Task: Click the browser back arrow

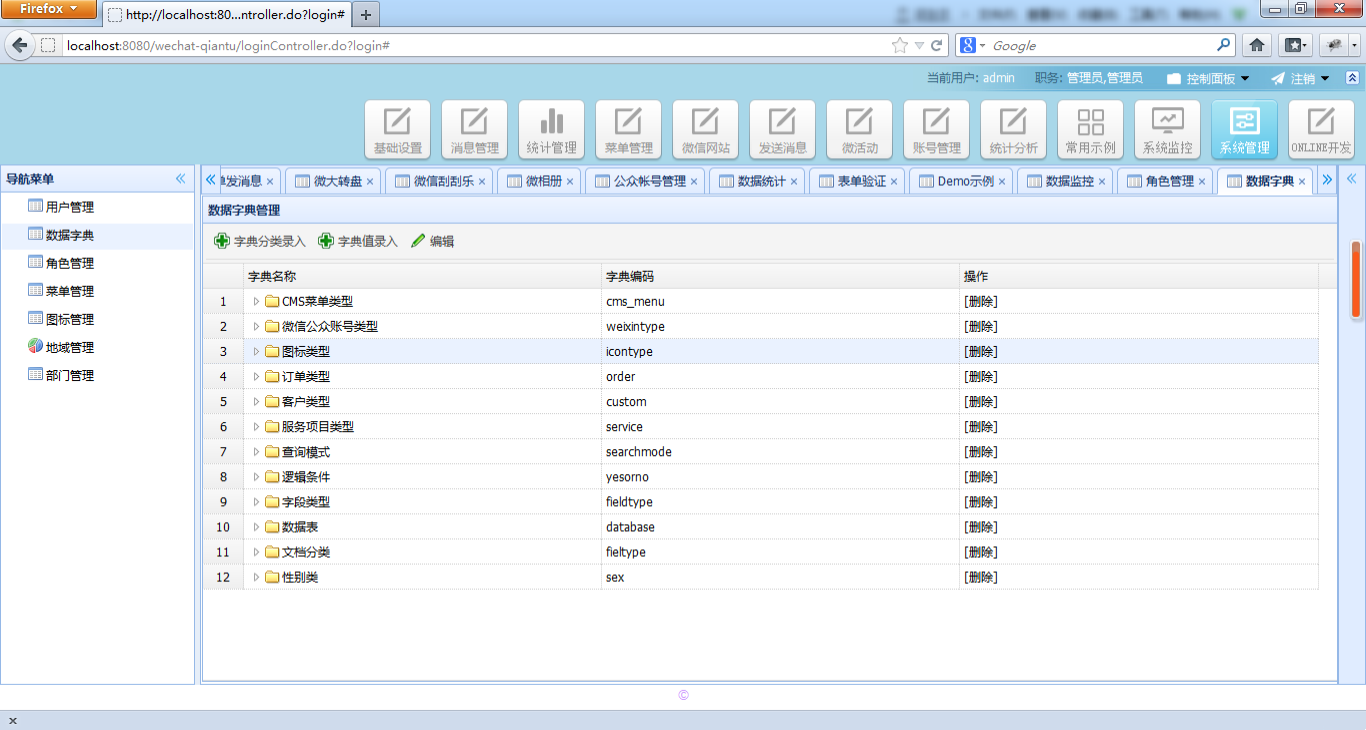Action: click(x=19, y=46)
